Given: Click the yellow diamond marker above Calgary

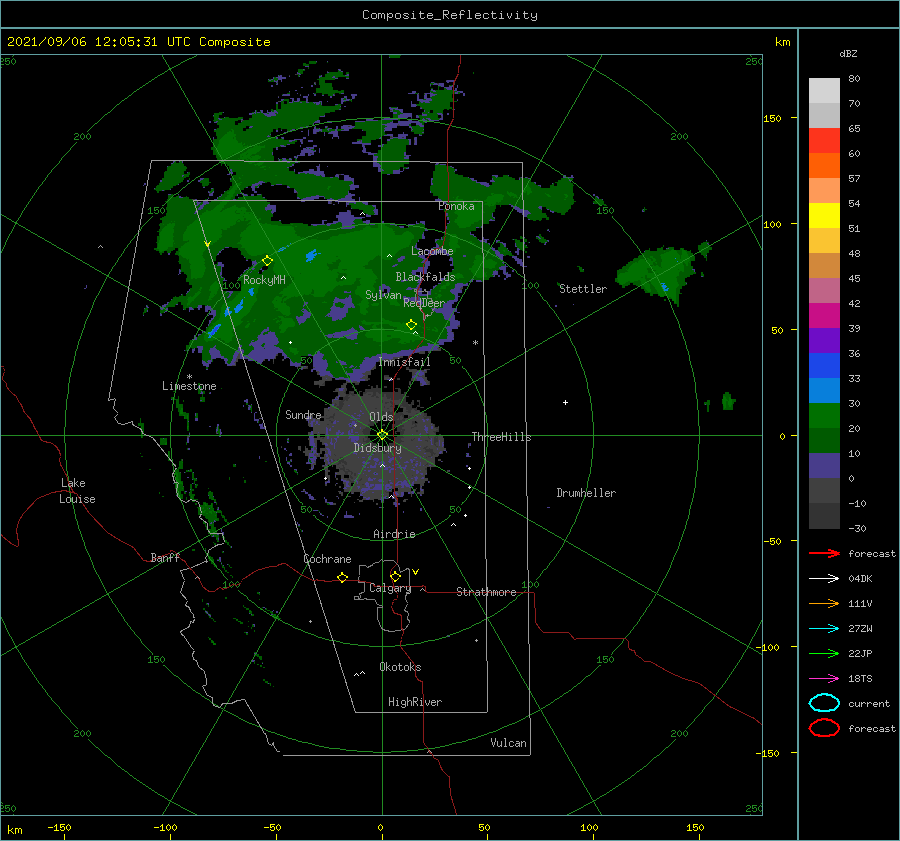Looking at the screenshot, I should click(395, 576).
